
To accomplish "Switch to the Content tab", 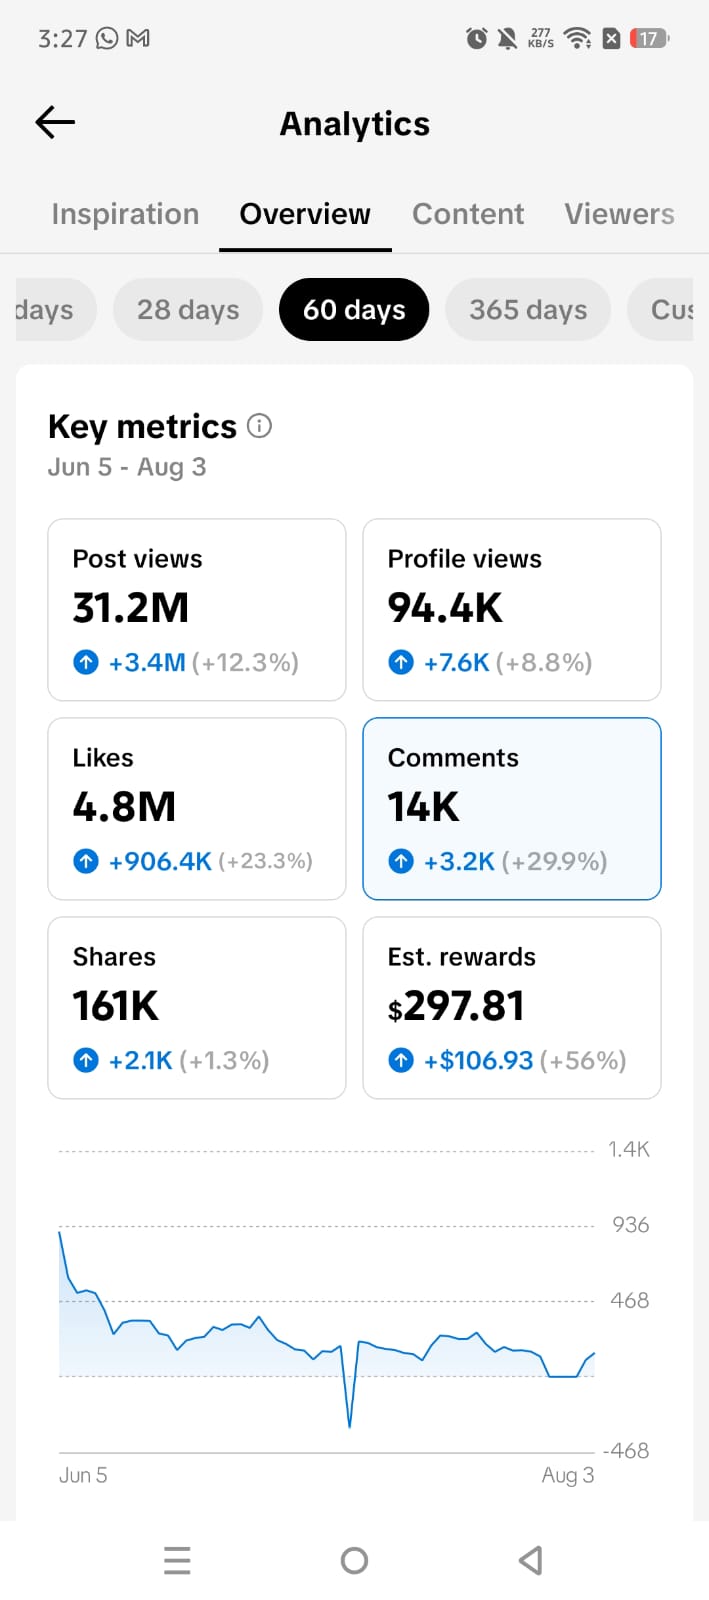I will 468,214.
